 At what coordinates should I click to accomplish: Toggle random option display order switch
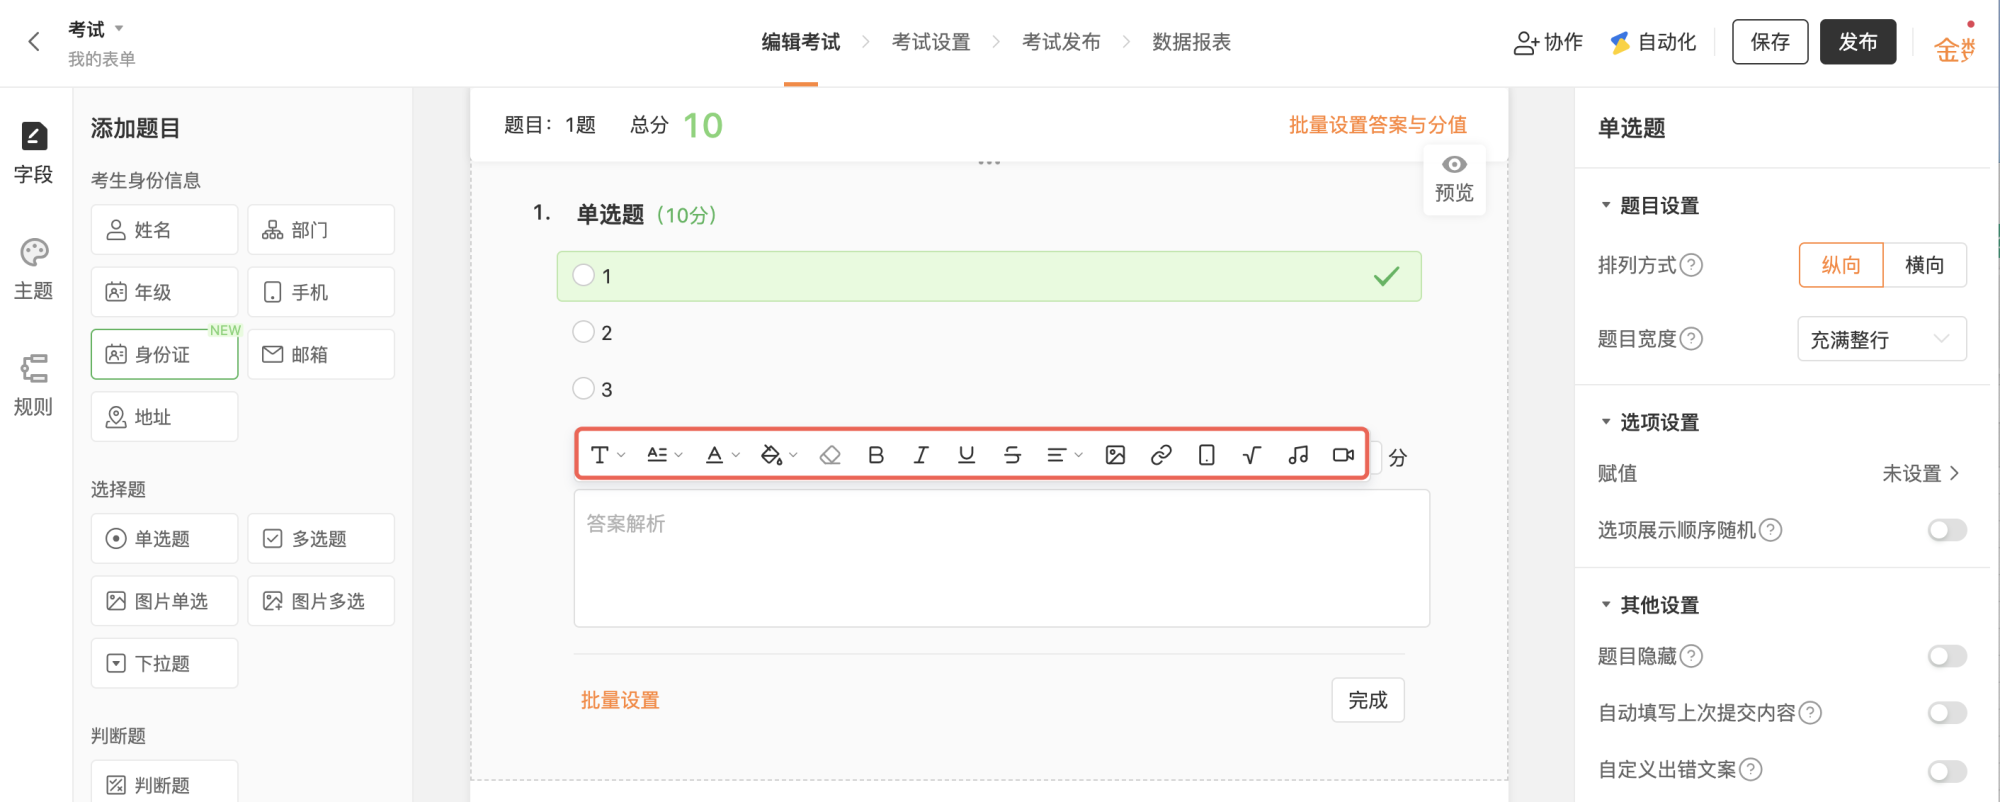1946,530
